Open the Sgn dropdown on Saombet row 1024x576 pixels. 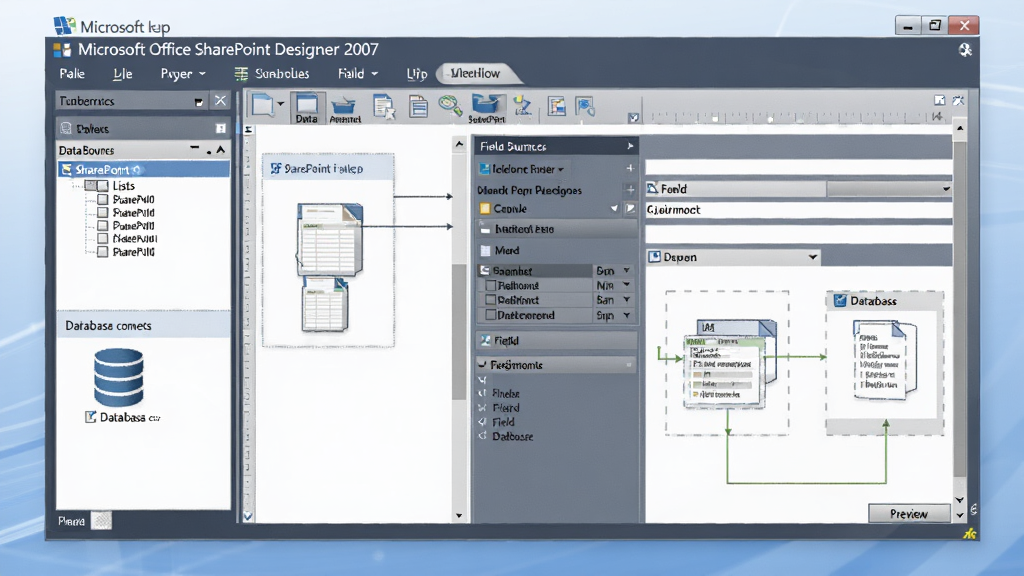626,270
